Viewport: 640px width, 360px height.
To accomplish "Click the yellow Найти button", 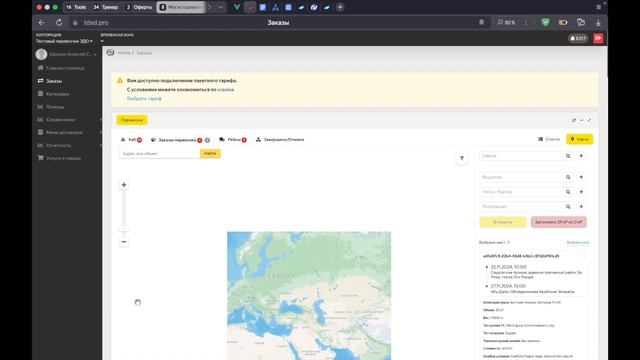I will point(210,153).
